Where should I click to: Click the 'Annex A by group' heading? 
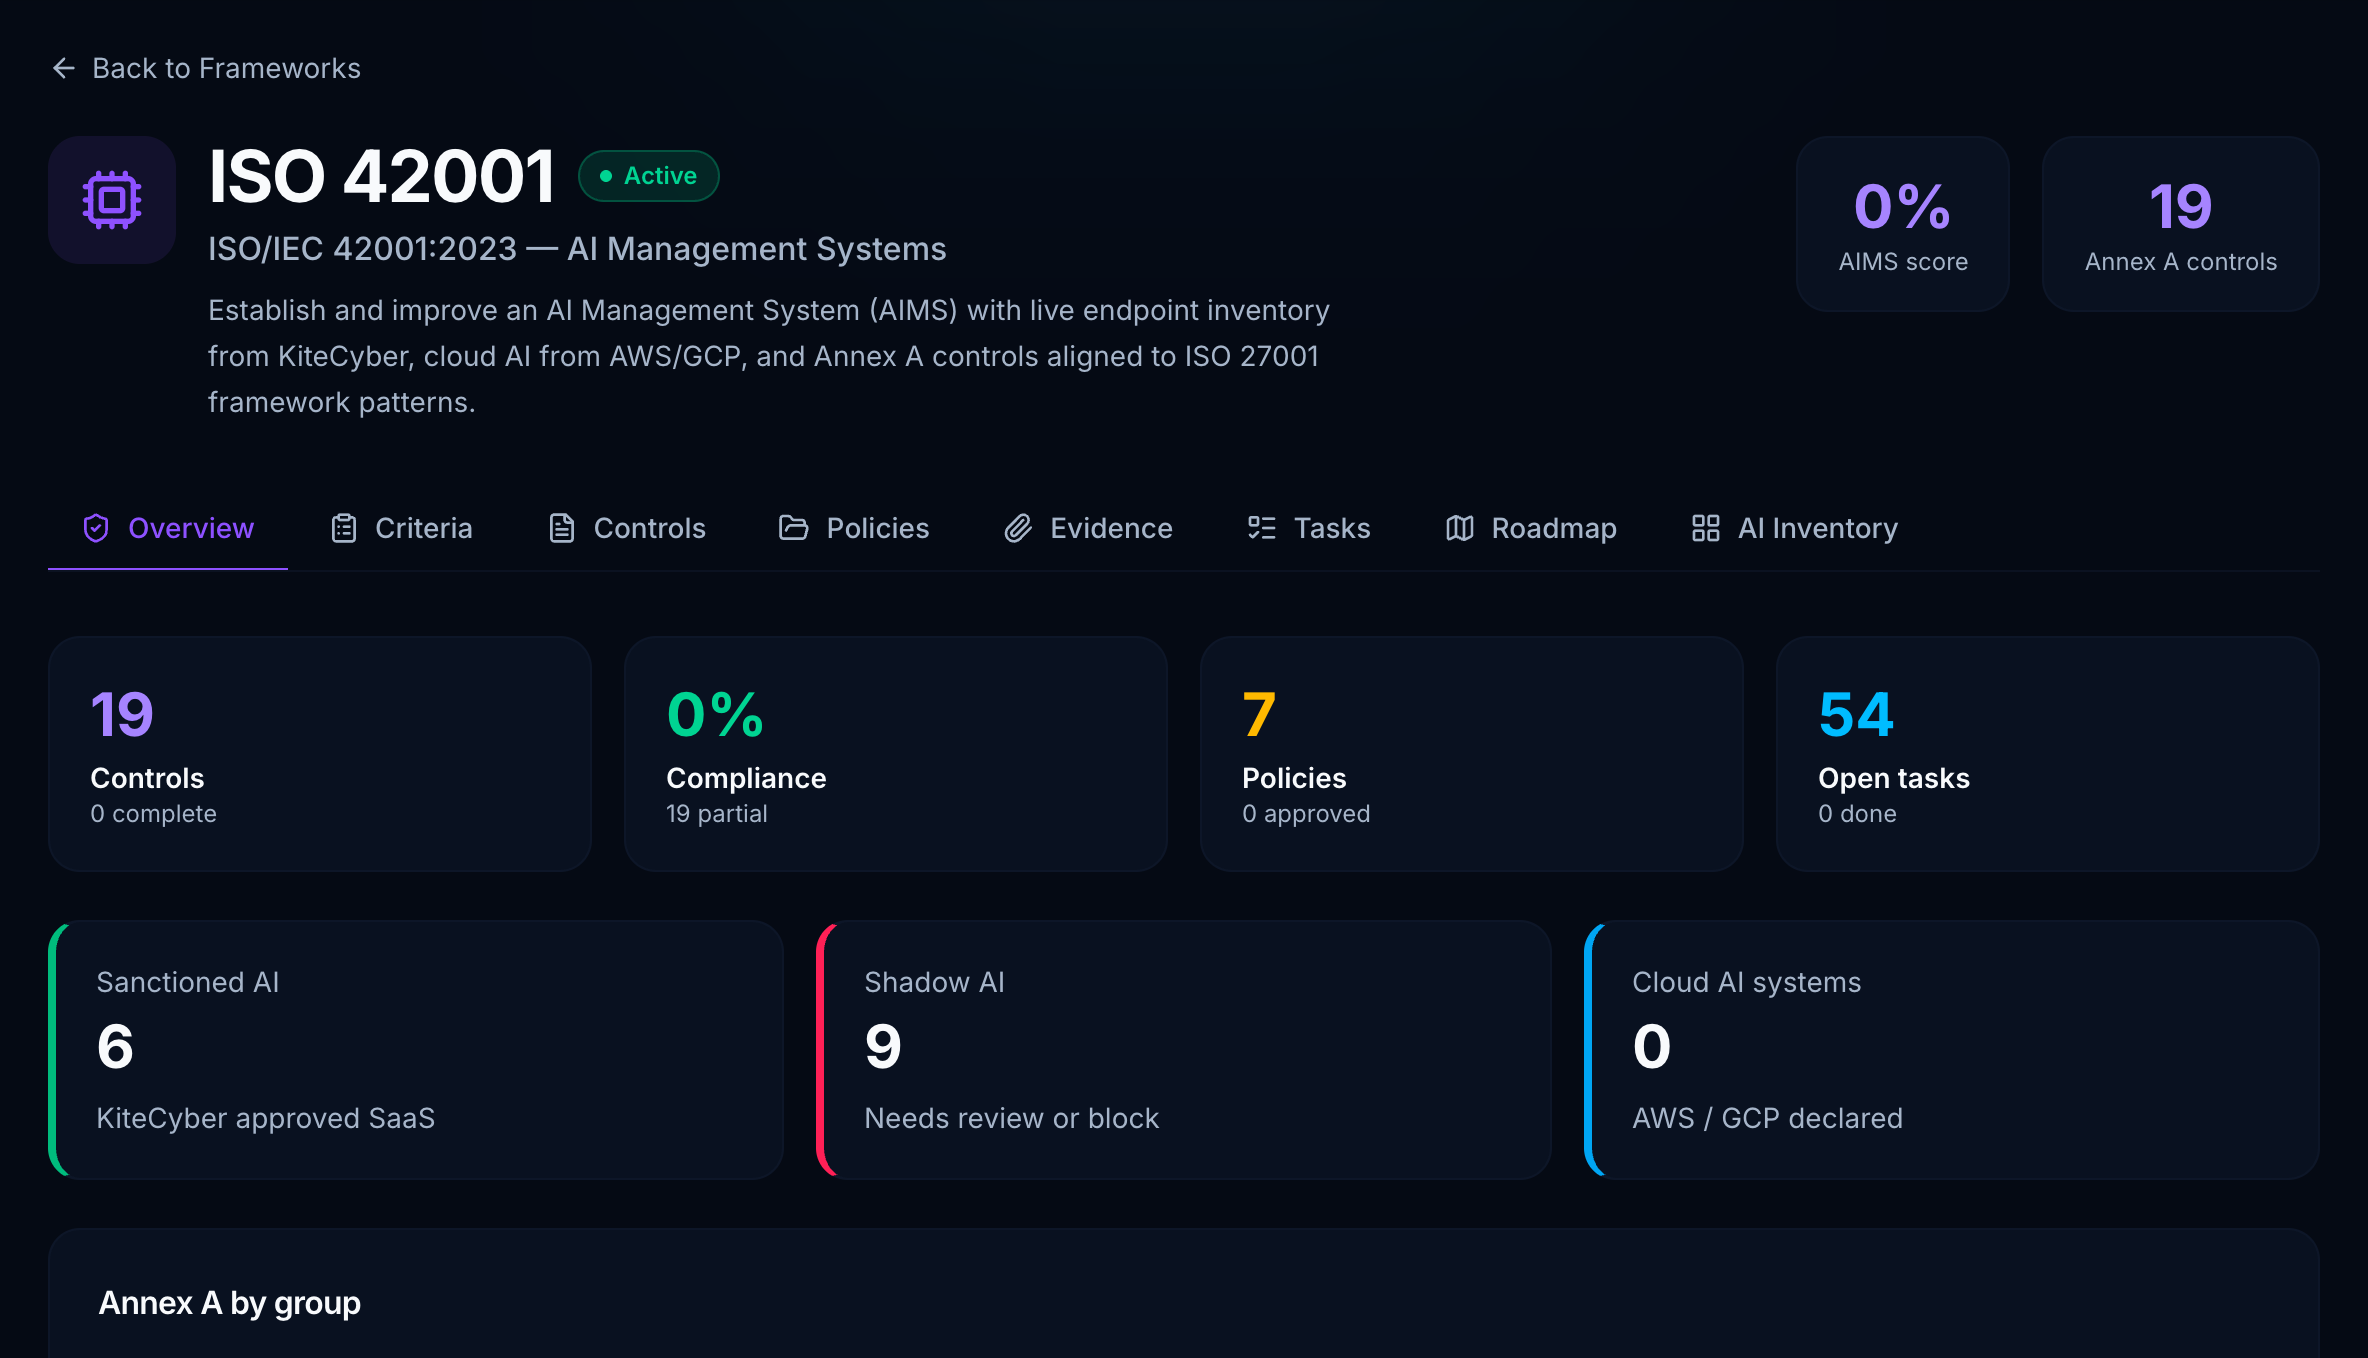pos(230,1303)
